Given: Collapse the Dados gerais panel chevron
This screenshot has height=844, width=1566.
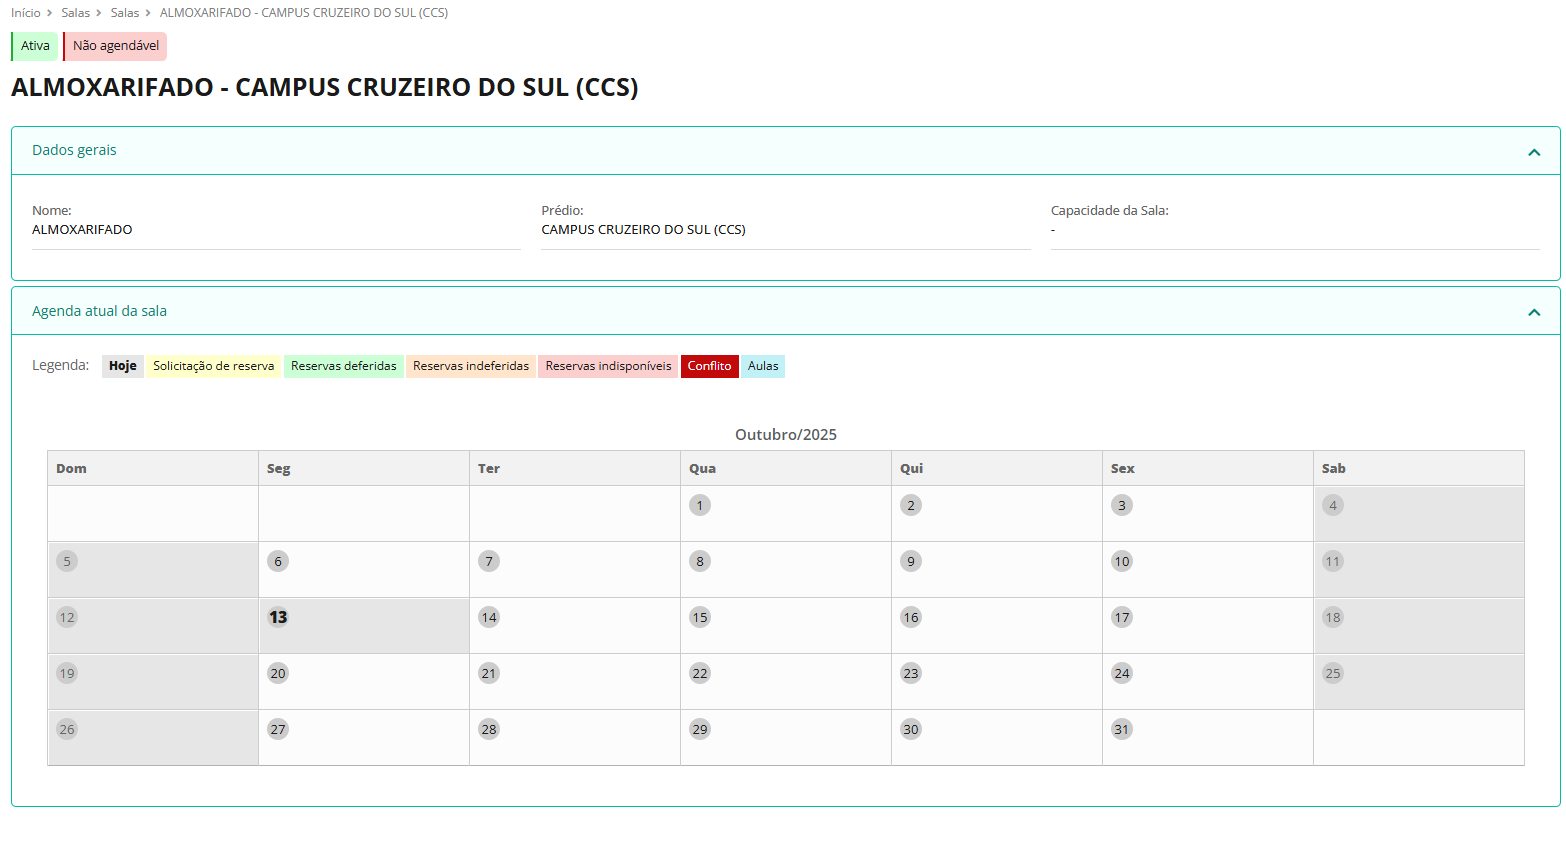Looking at the screenshot, I should (1533, 152).
